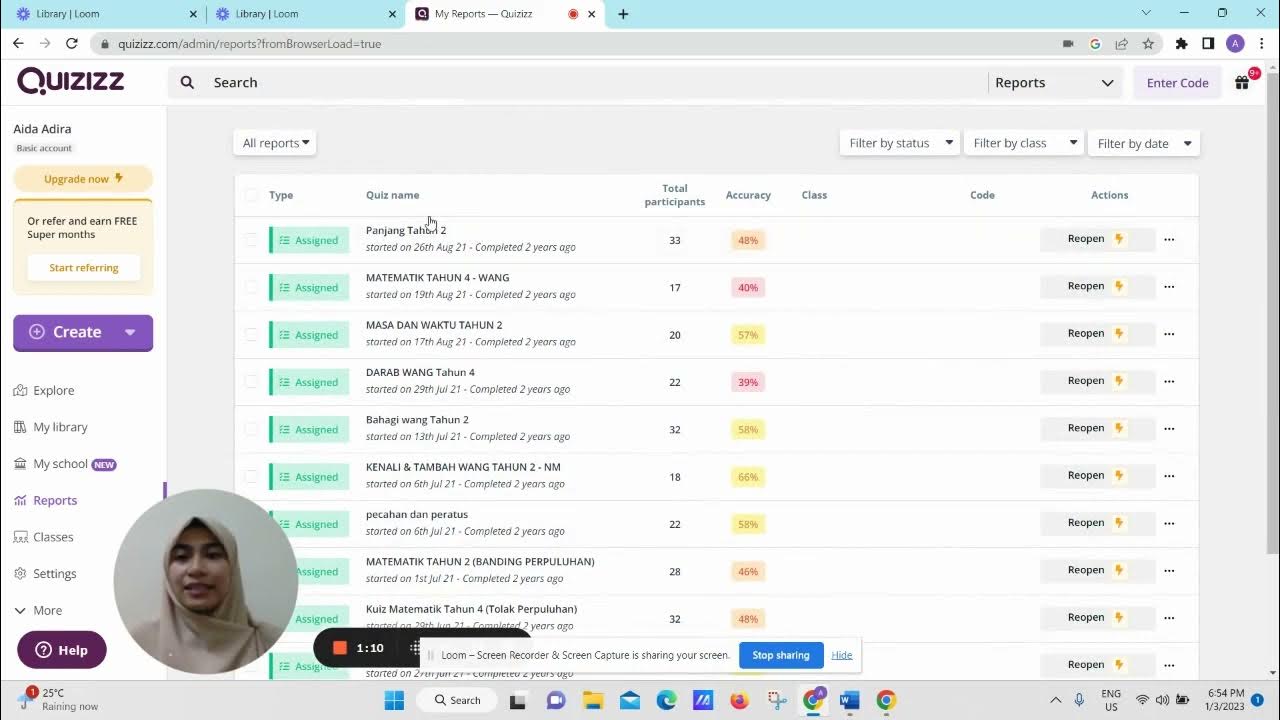Tick the checkbox for MATEMATIK TAHUN 4 - WANG
This screenshot has width=1280, height=720.
coord(251,287)
